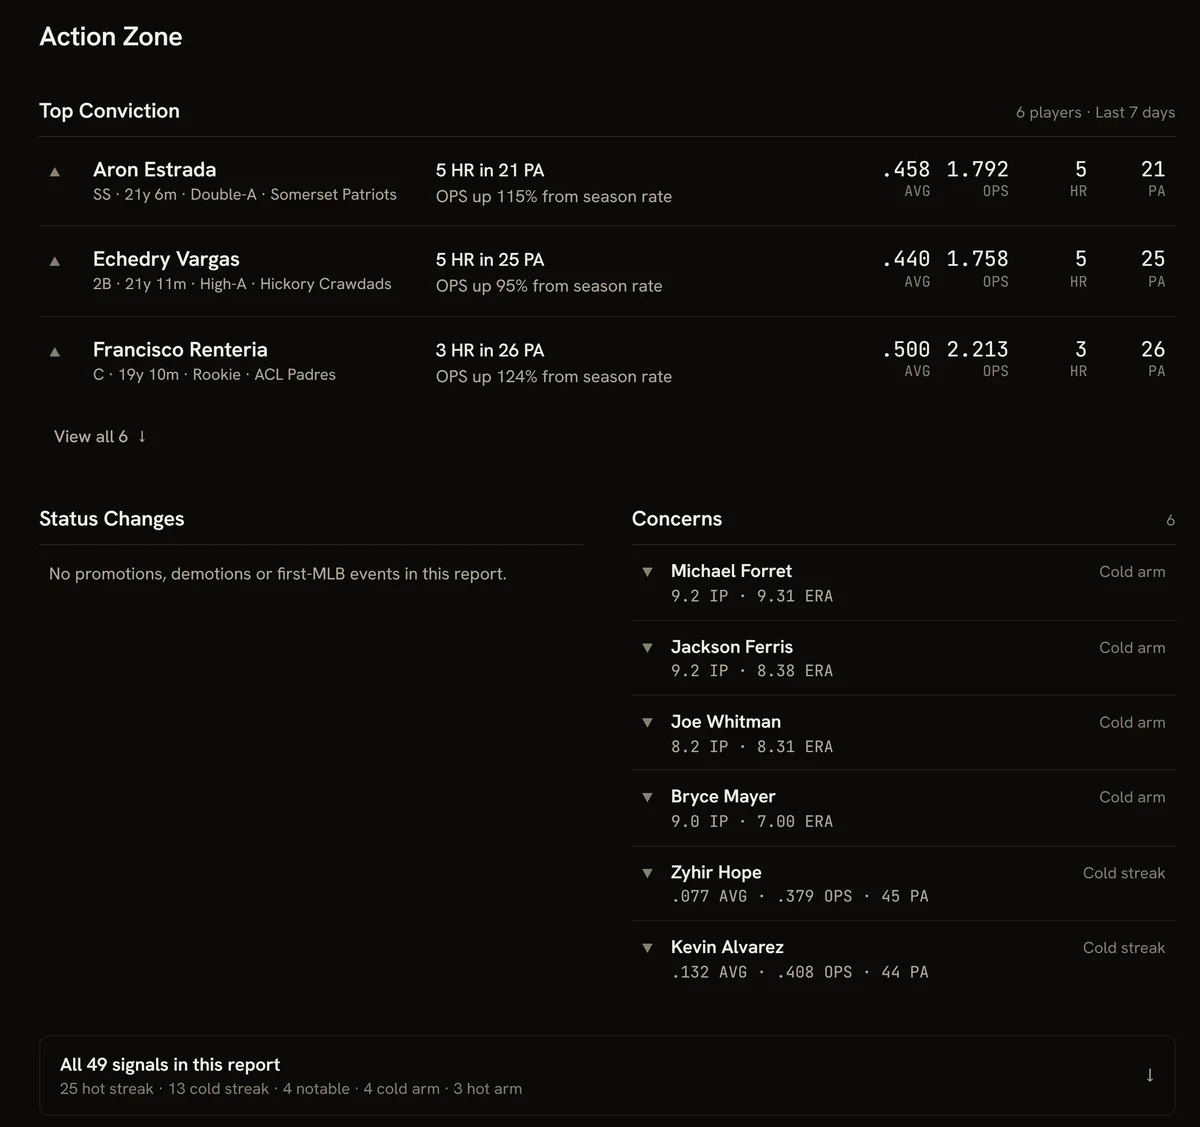The height and width of the screenshot is (1127, 1200).
Task: Click the down triangle beside Michael Forret
Action: (647, 572)
